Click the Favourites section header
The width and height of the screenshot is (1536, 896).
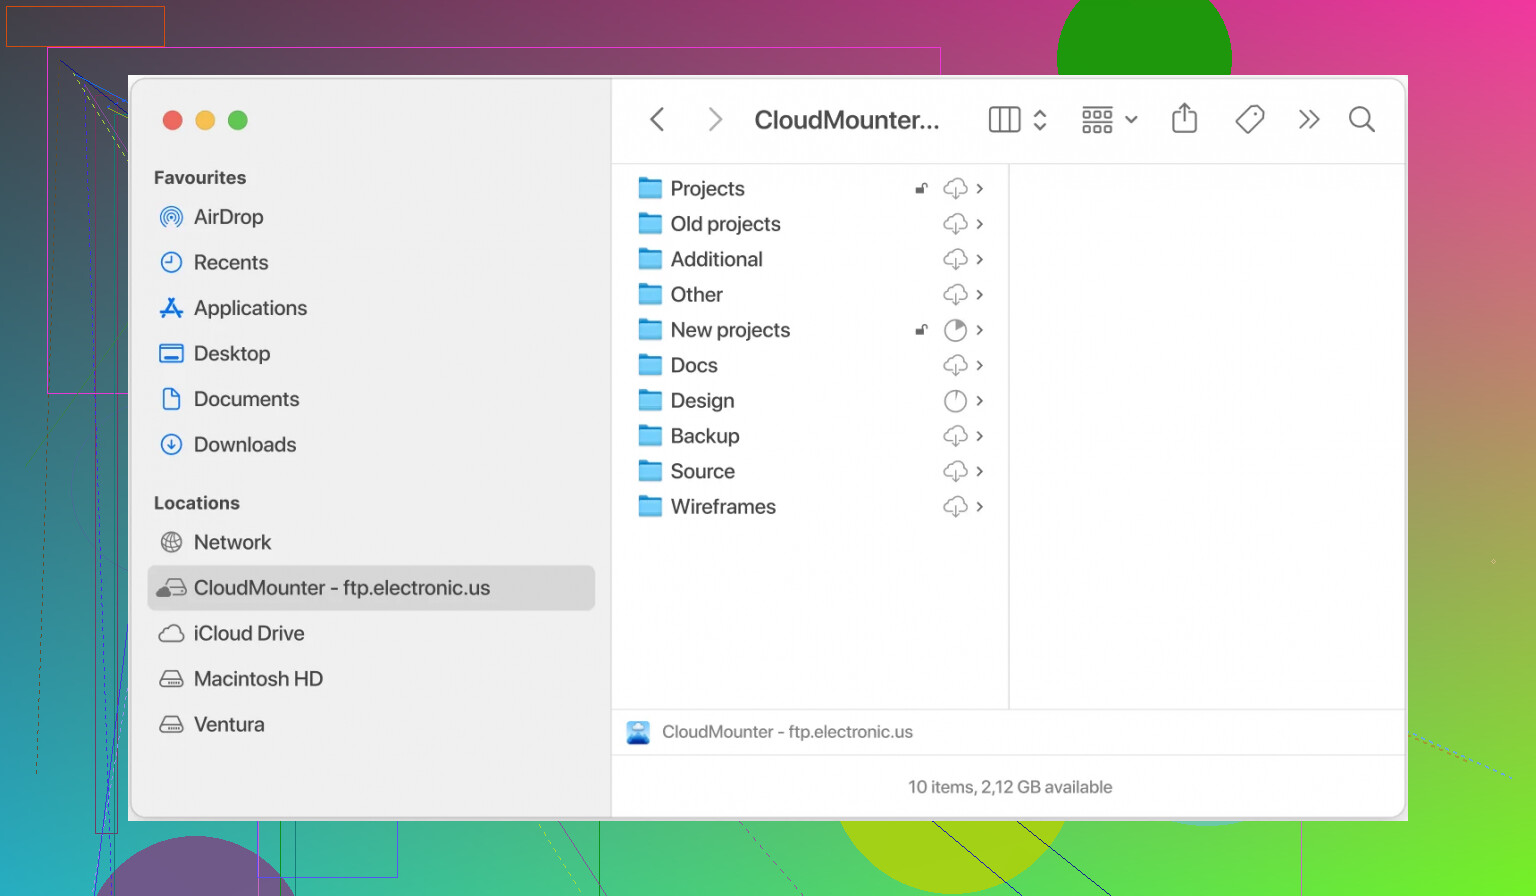pyautogui.click(x=200, y=177)
